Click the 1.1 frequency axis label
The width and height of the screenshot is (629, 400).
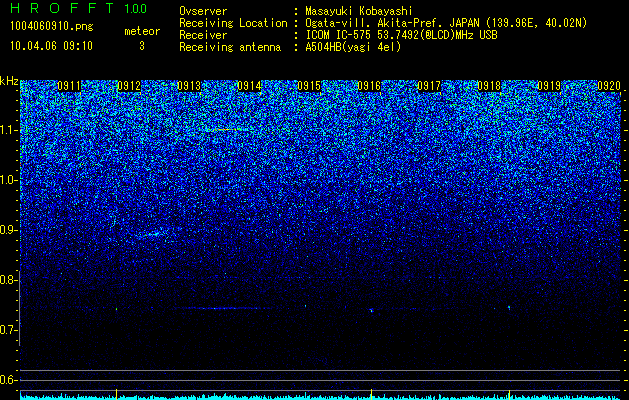tap(8, 130)
